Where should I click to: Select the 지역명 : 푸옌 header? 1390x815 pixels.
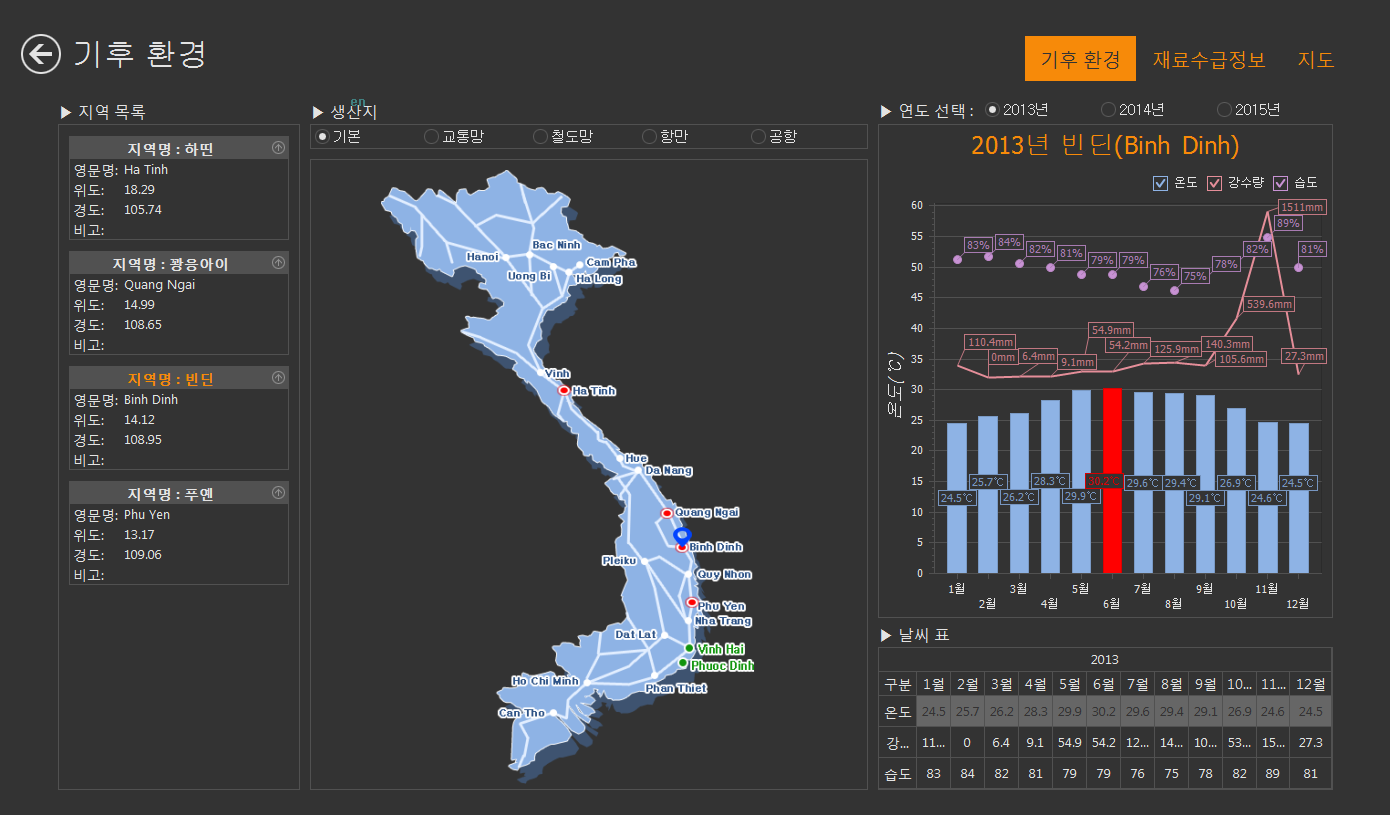170,494
